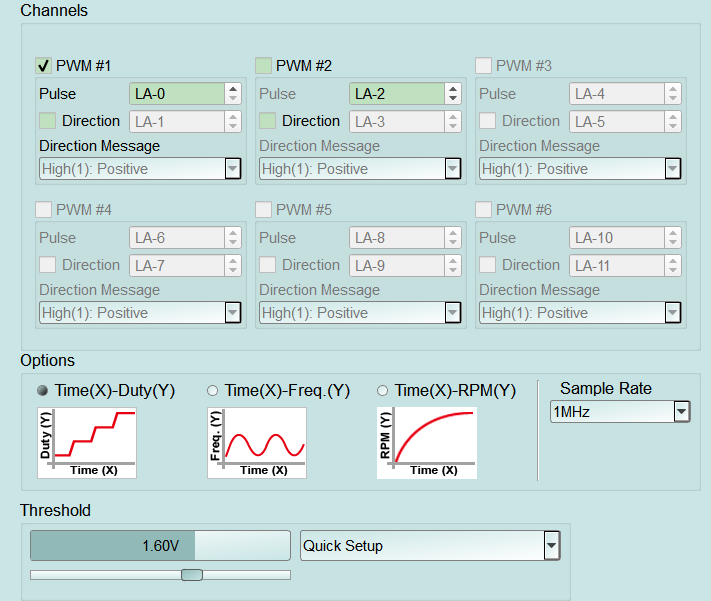This screenshot has height=601, width=711.
Task: Enable the PWM #6 checkbox
Action: pos(483,210)
